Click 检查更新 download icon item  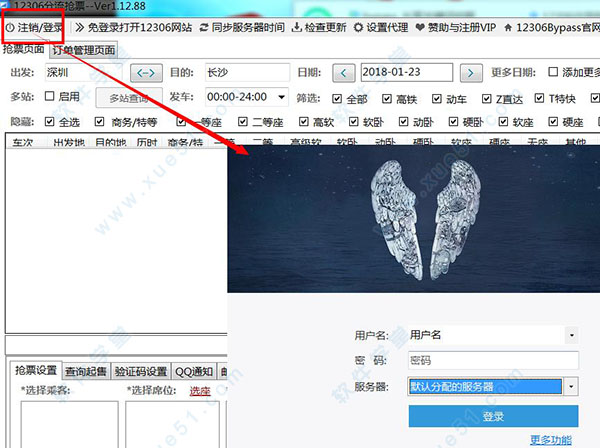(x=319, y=28)
